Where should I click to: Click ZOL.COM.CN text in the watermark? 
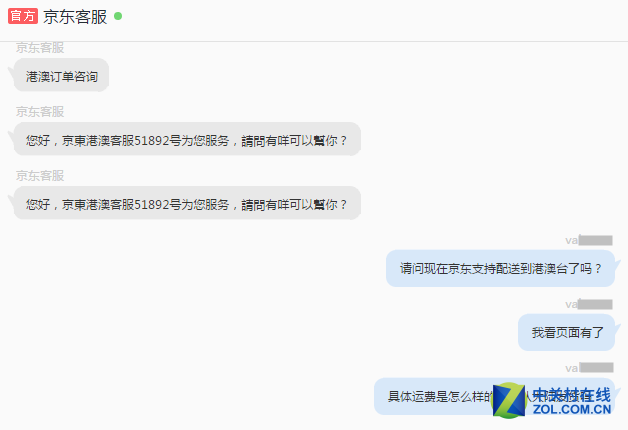[x=572, y=410]
